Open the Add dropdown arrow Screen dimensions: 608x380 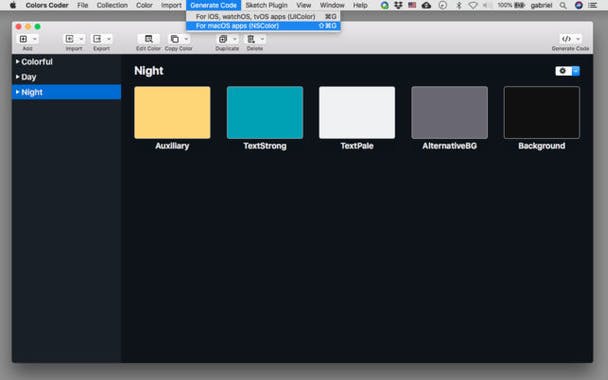click(35, 39)
